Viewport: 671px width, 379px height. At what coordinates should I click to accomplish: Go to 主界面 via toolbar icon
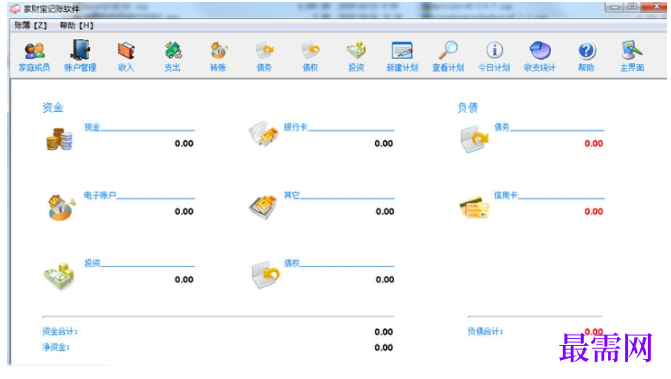tap(632, 56)
